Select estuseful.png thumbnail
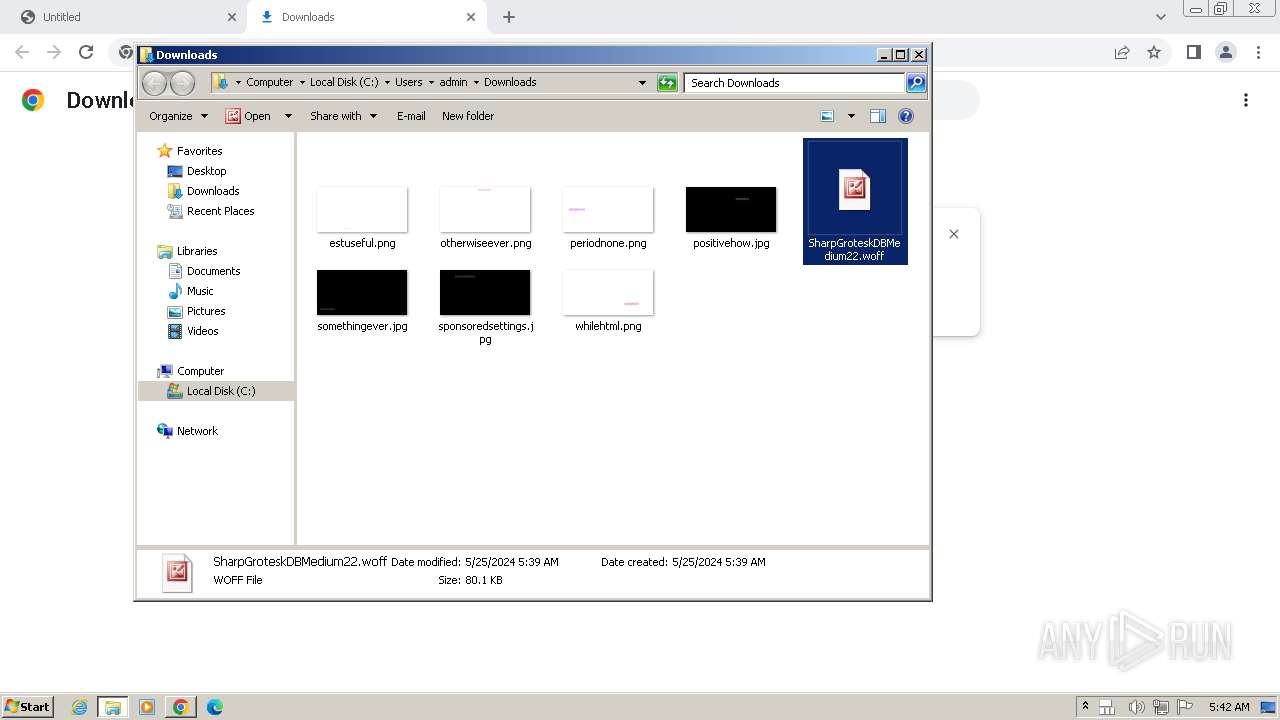This screenshot has height=720, width=1280. coord(362,209)
